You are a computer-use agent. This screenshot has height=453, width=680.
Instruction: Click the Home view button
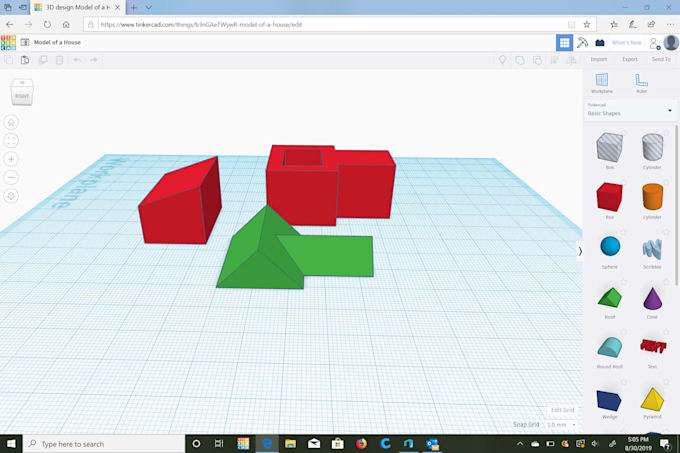11,123
